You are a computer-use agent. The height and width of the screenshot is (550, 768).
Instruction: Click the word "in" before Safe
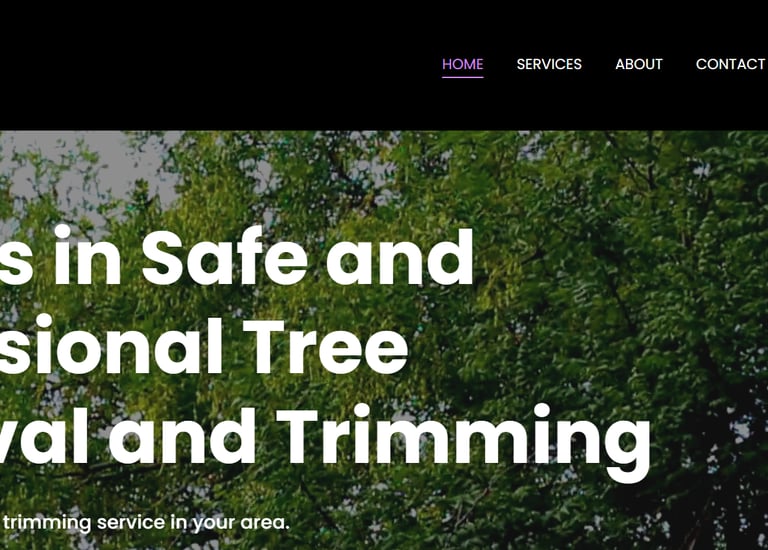tap(87, 255)
